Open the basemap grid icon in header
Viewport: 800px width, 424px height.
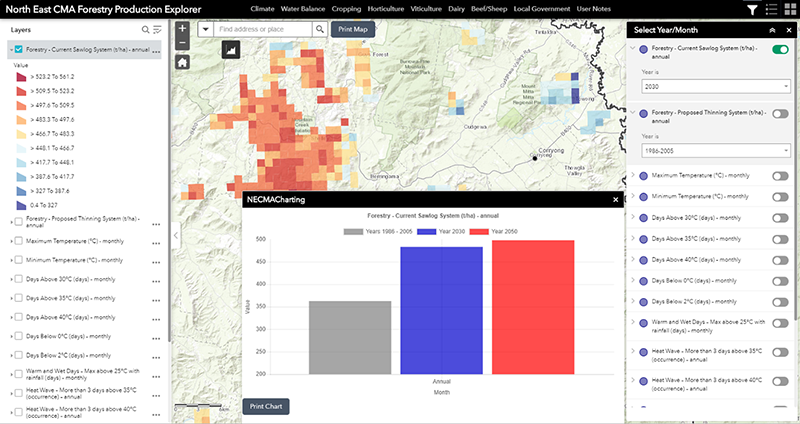point(788,9)
